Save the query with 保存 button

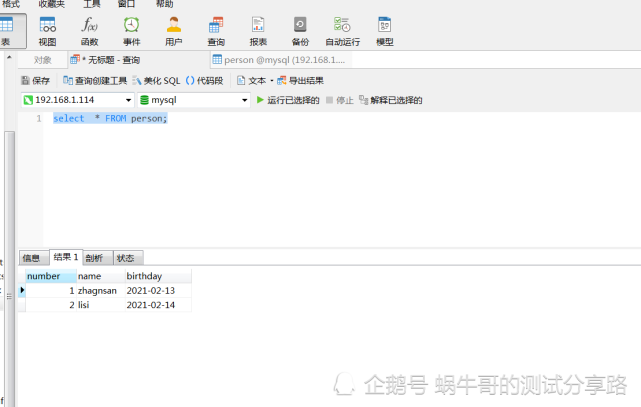(x=36, y=81)
